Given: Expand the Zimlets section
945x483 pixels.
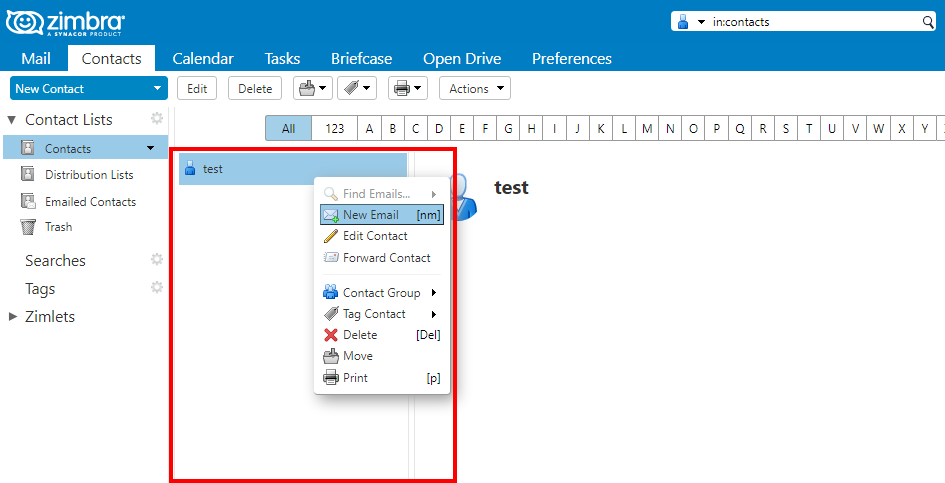Looking at the screenshot, I should click(13, 317).
